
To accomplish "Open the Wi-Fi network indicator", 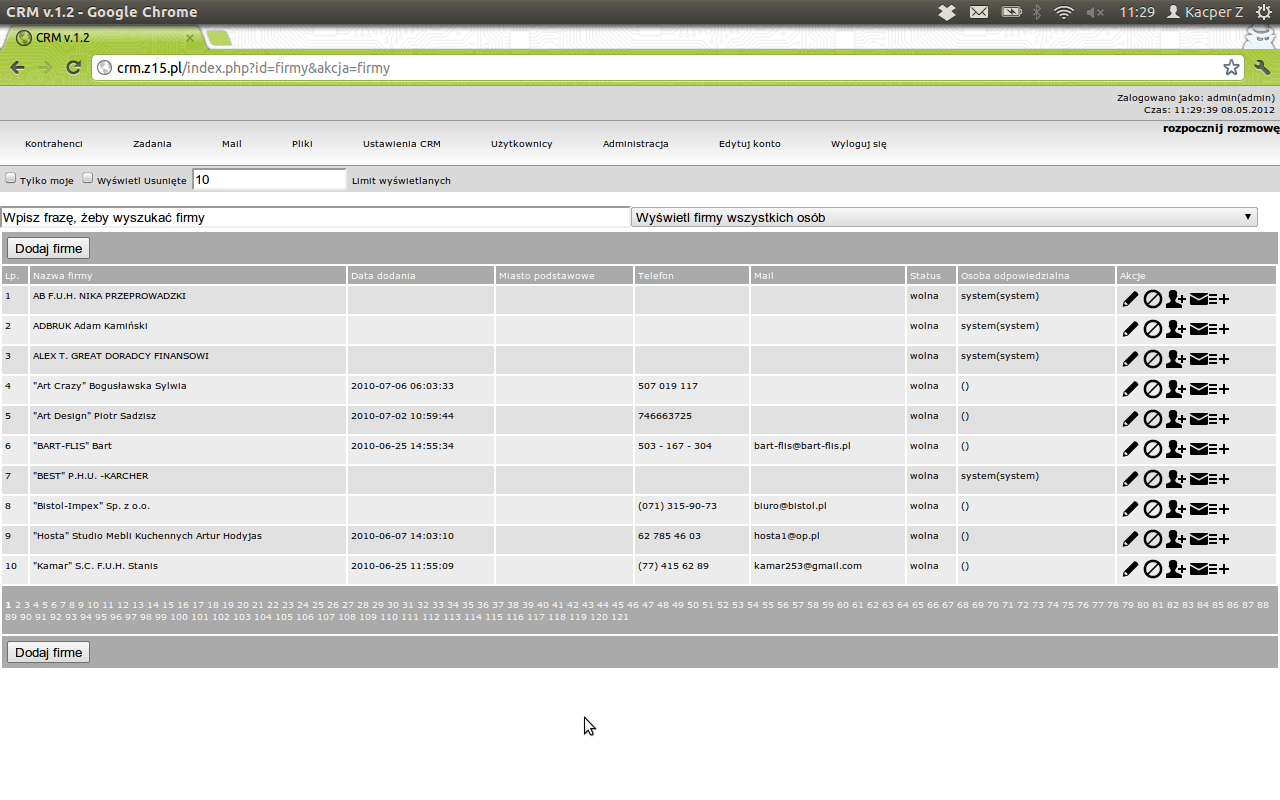I will [1064, 12].
